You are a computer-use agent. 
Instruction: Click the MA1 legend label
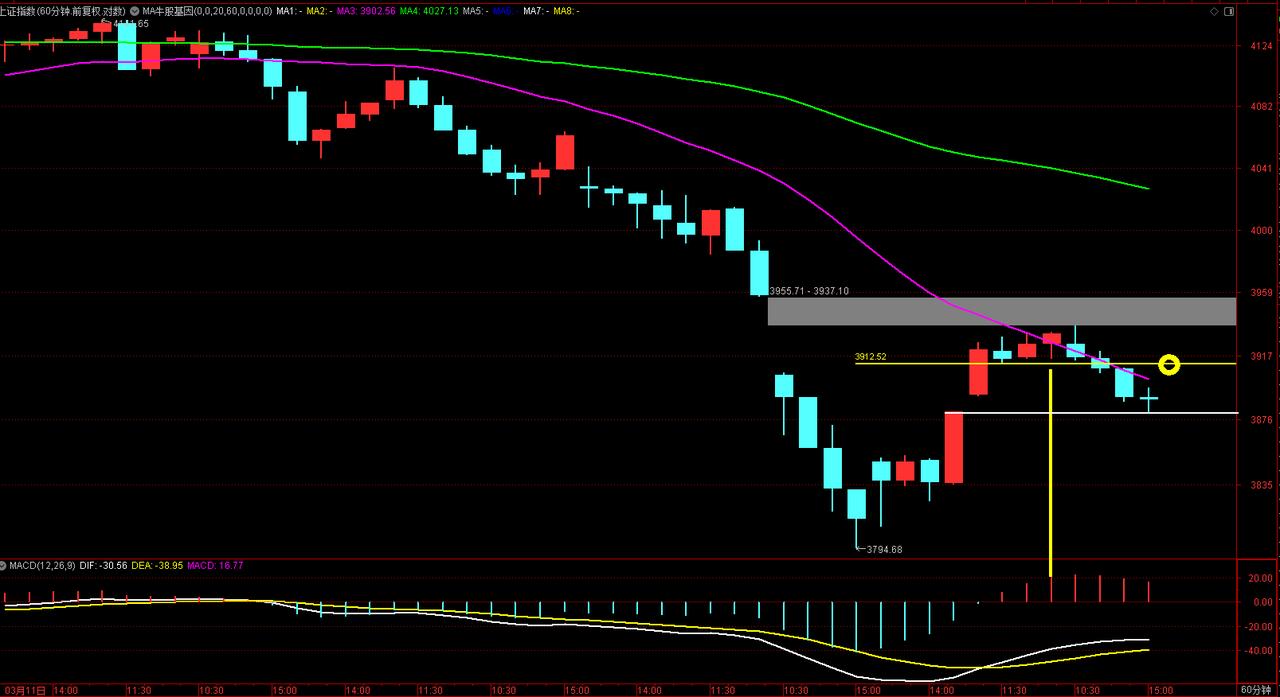[288, 10]
